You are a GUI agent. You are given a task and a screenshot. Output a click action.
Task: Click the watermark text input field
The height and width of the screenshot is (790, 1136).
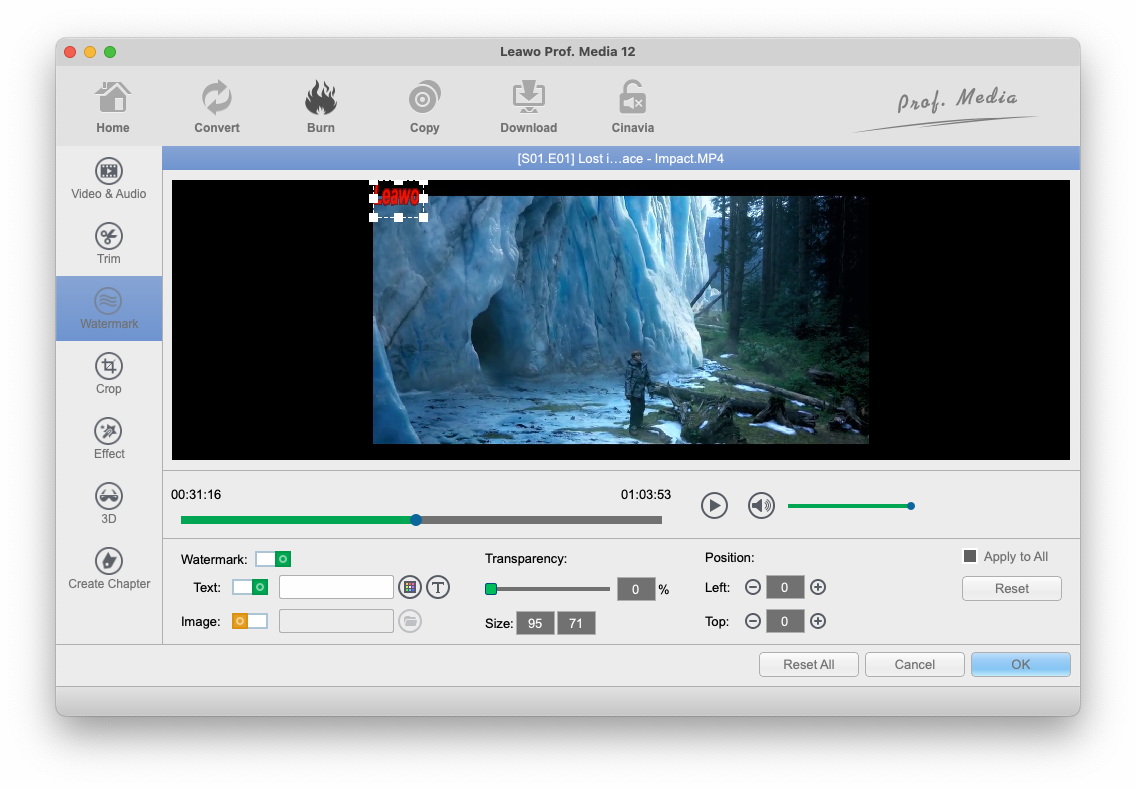[336, 587]
